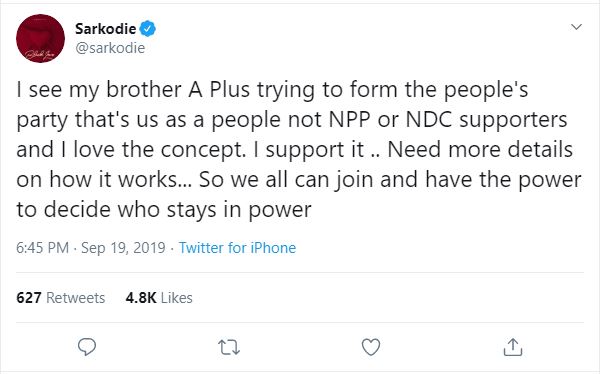Click the last tweet line 'who stays in power'

(x=214, y=210)
